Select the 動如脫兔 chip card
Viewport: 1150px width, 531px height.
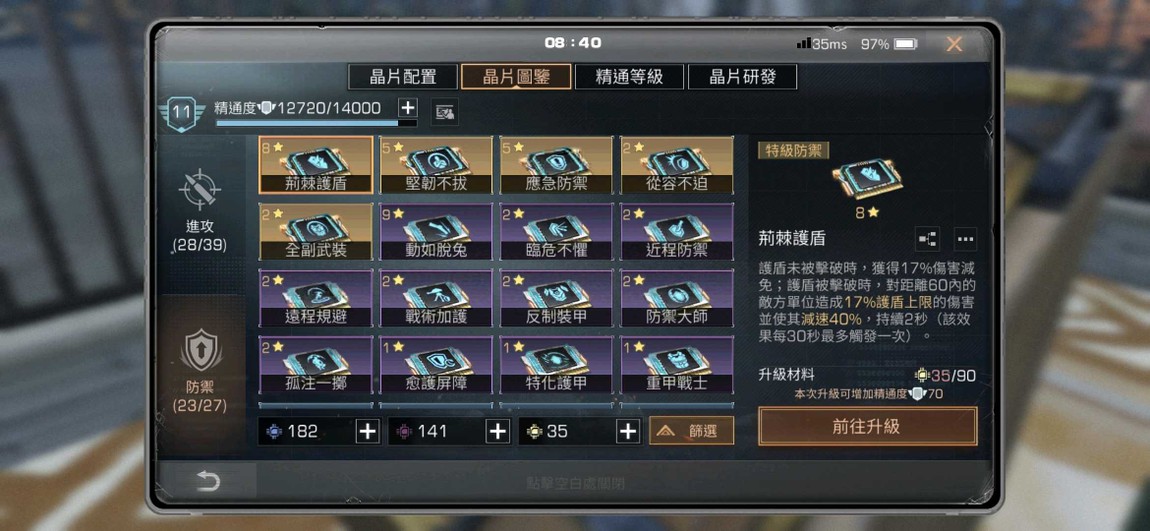[x=436, y=232]
